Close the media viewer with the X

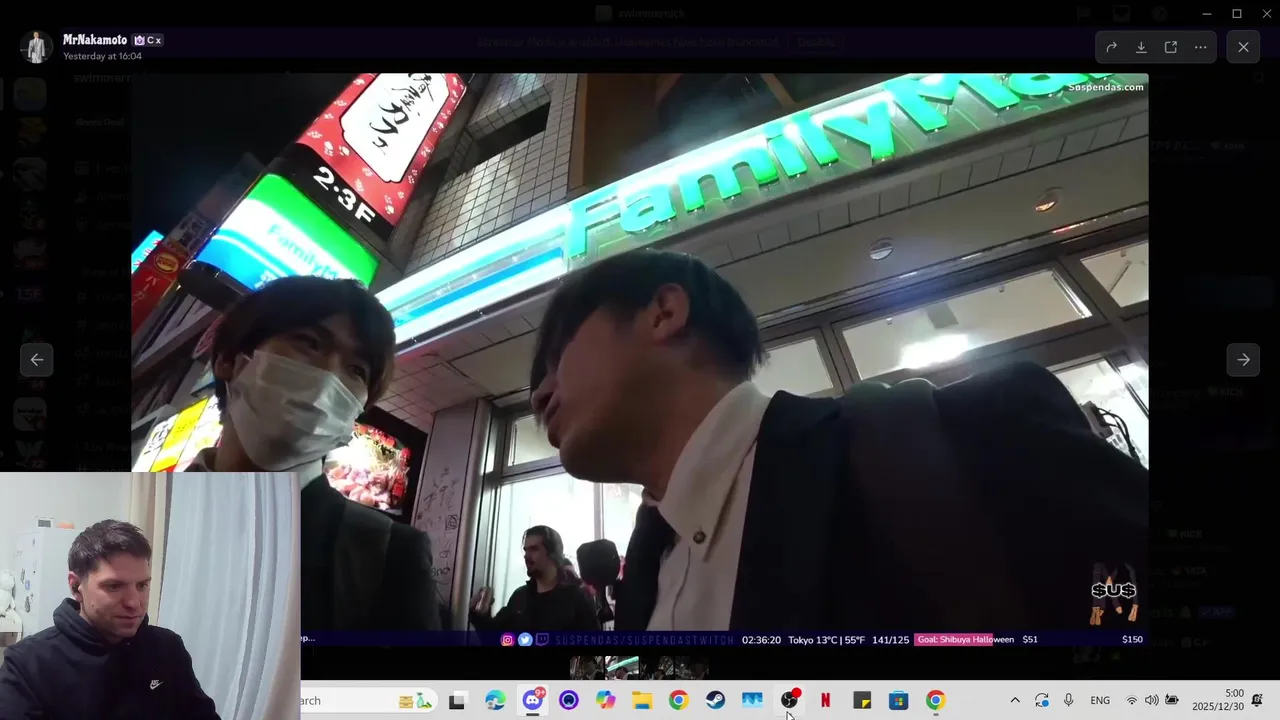pyautogui.click(x=1243, y=47)
